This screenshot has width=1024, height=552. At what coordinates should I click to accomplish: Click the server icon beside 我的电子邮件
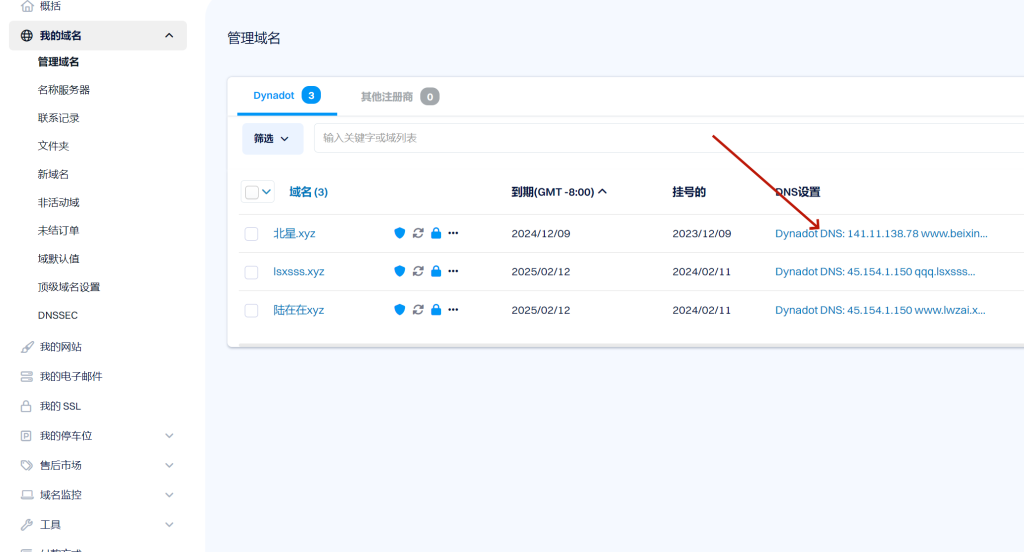click(26, 376)
